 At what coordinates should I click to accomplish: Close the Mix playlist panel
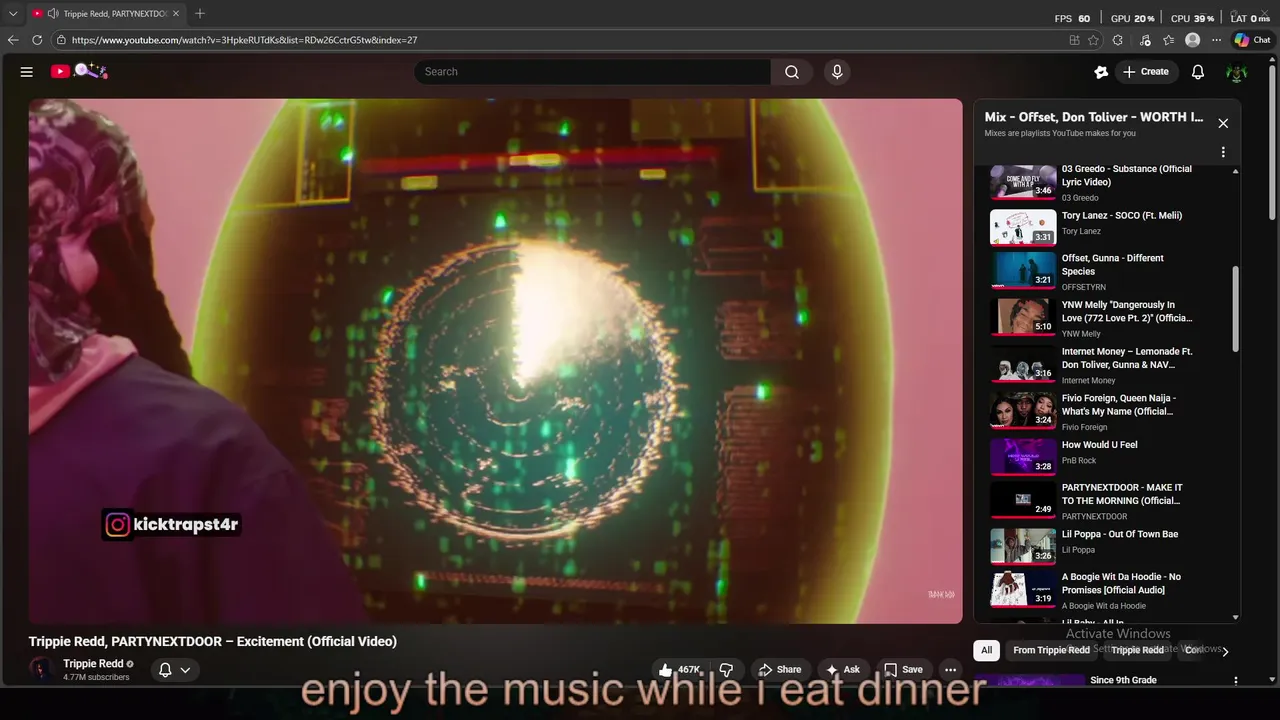pos(1222,123)
